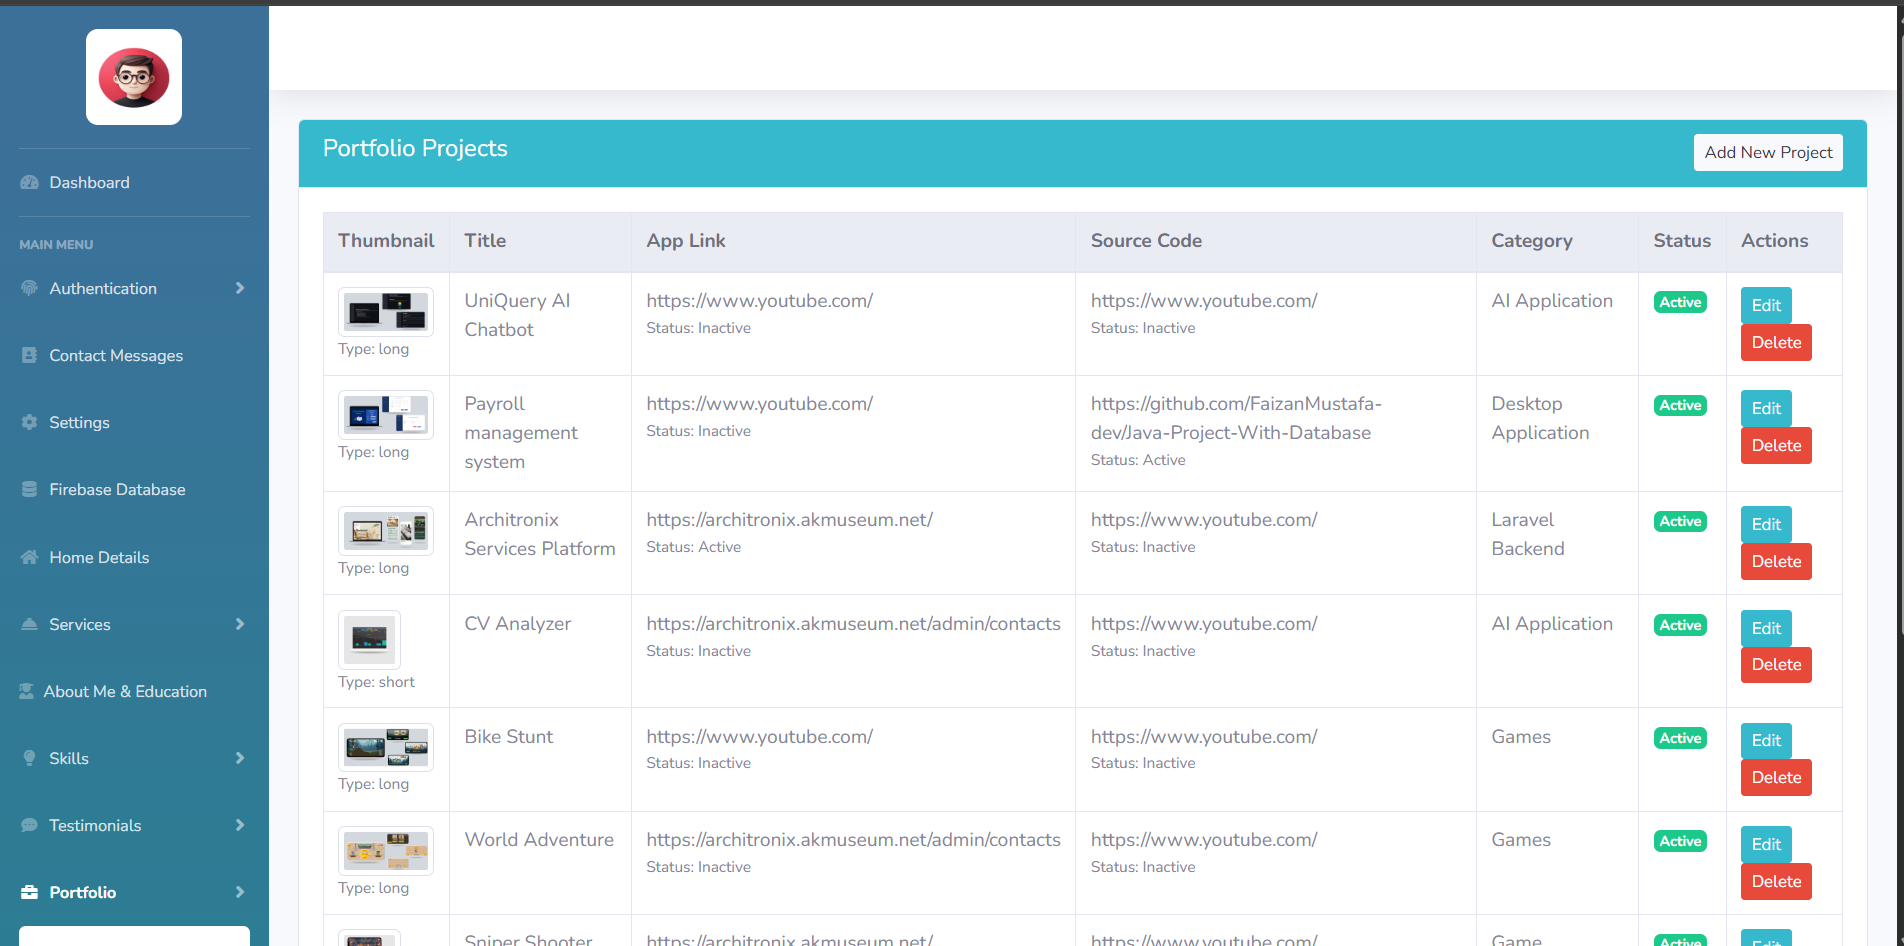Open CV Analyzer admin/contacts app link
Image resolution: width=1904 pixels, height=946 pixels.
853,624
